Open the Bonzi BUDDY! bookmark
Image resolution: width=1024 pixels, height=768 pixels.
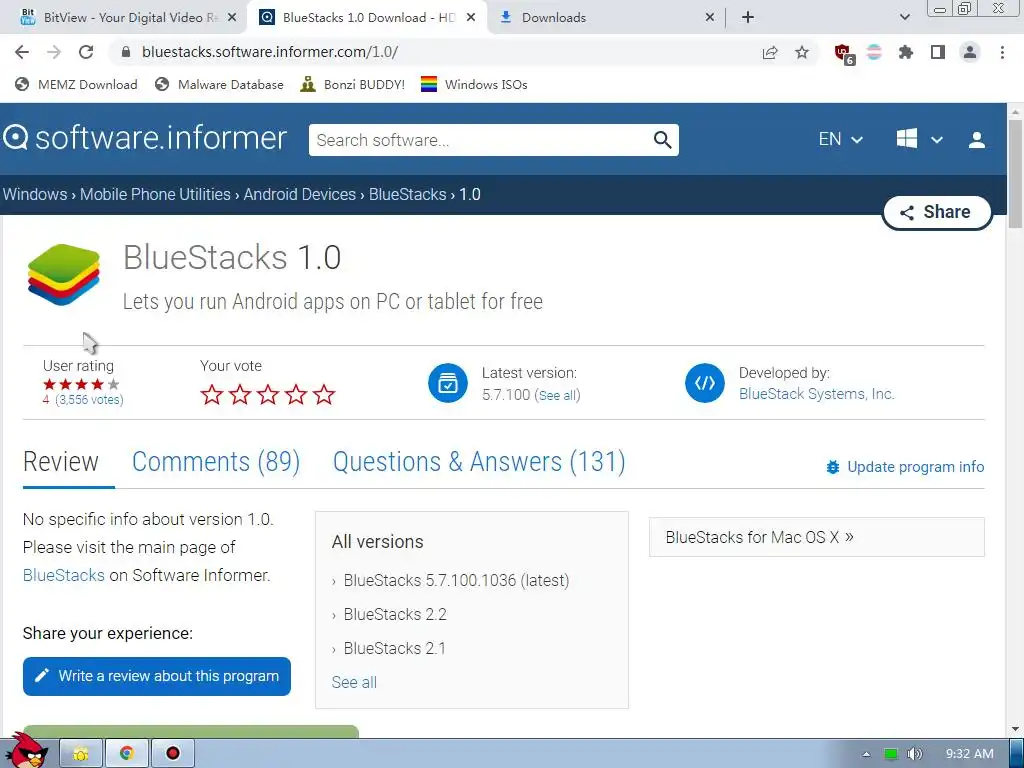(352, 84)
